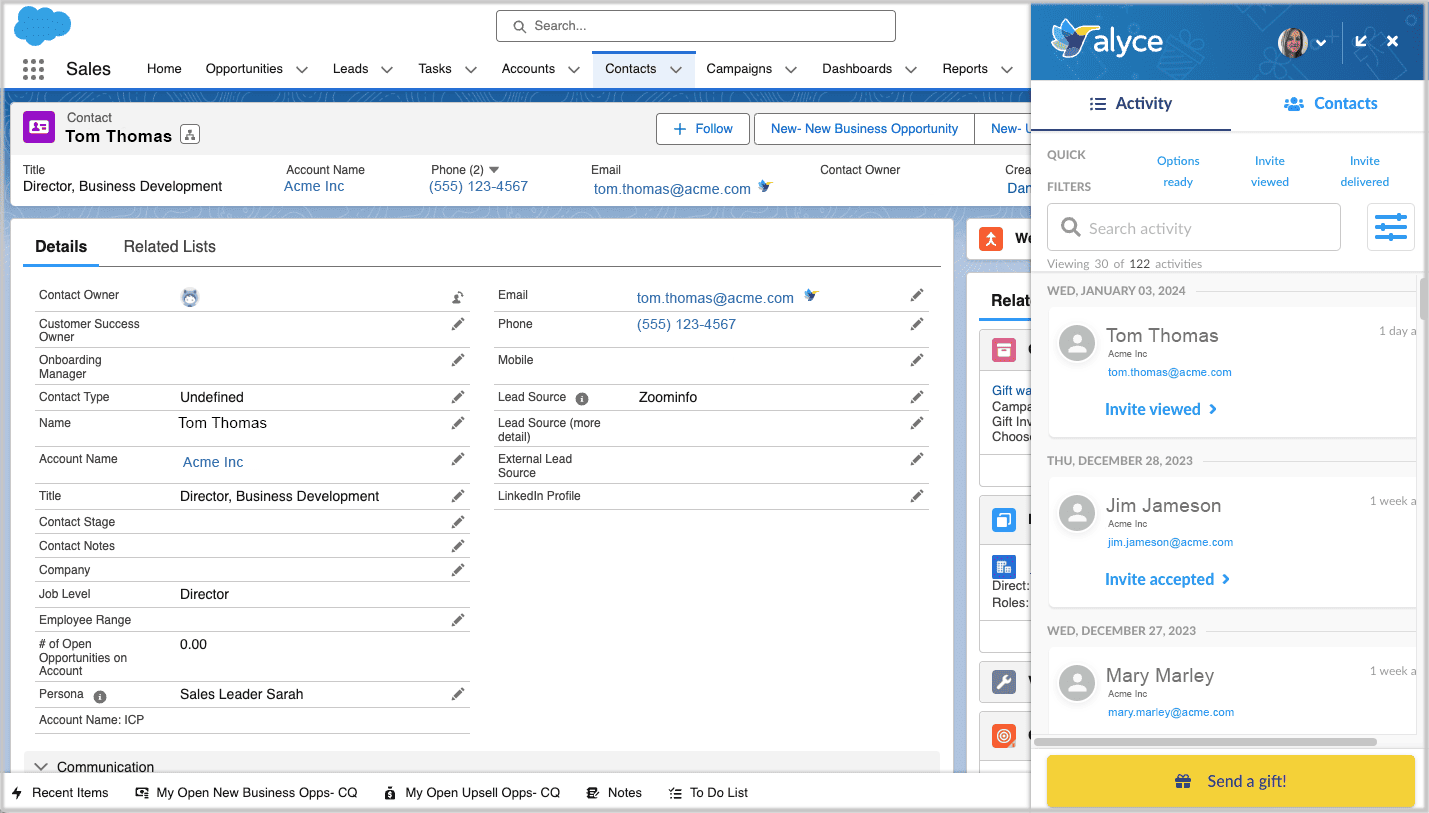
Task: Expand the Phone (2) dropdown arrow
Action: point(494,170)
